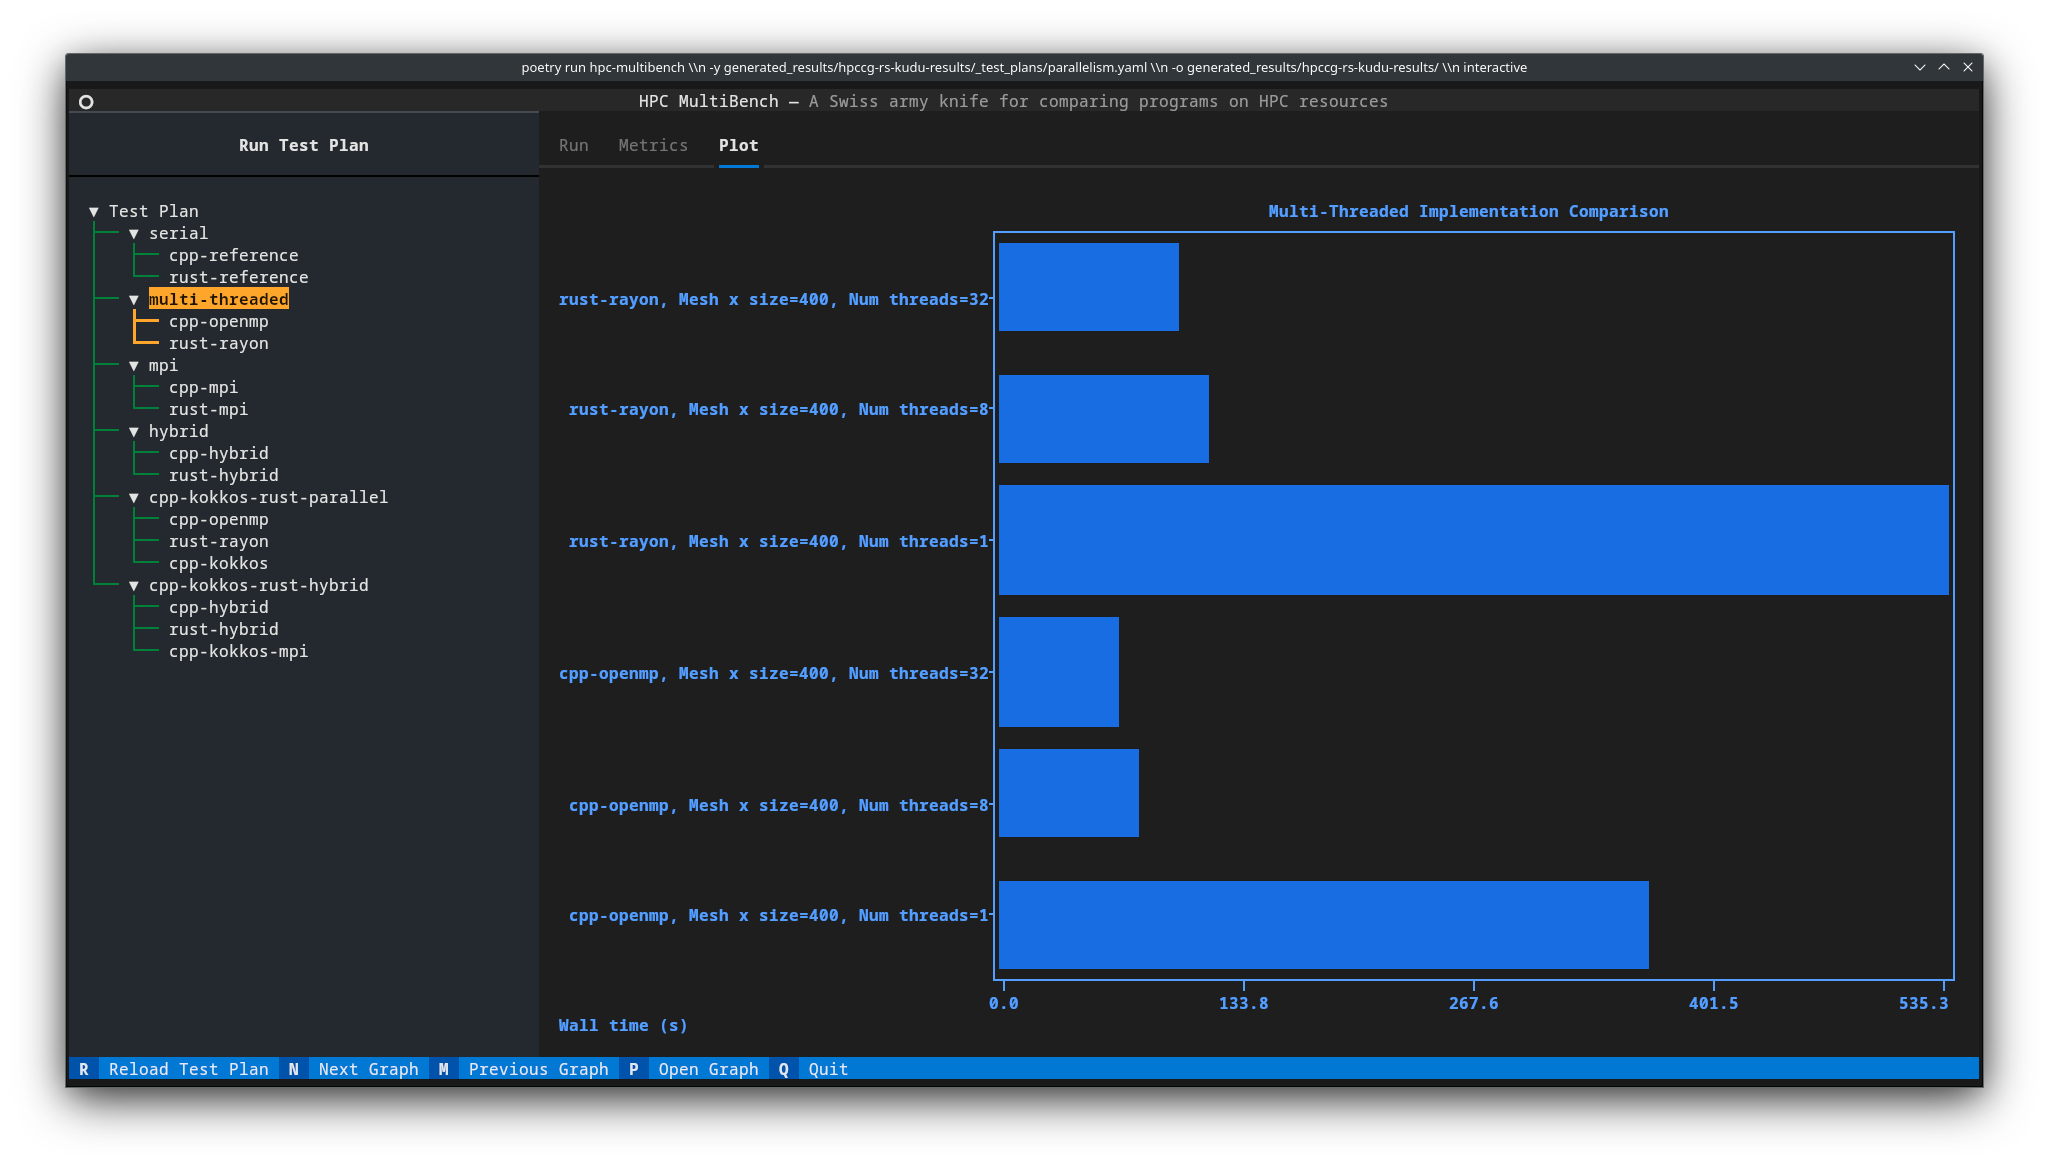The height and width of the screenshot is (1166, 2050).
Task: Maximize the terminal window
Action: pyautogui.click(x=1944, y=68)
